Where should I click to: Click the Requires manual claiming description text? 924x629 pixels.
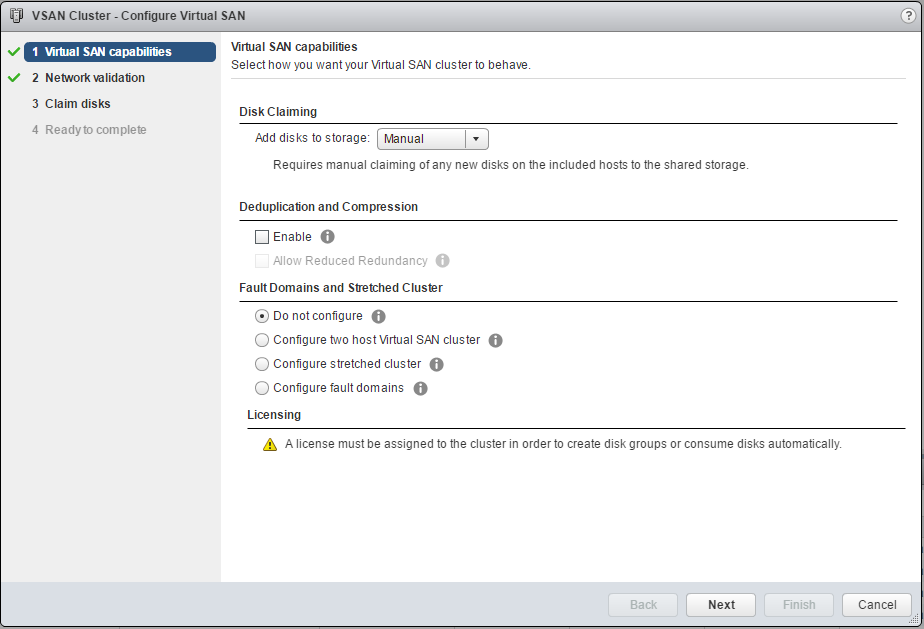pyautogui.click(x=510, y=165)
